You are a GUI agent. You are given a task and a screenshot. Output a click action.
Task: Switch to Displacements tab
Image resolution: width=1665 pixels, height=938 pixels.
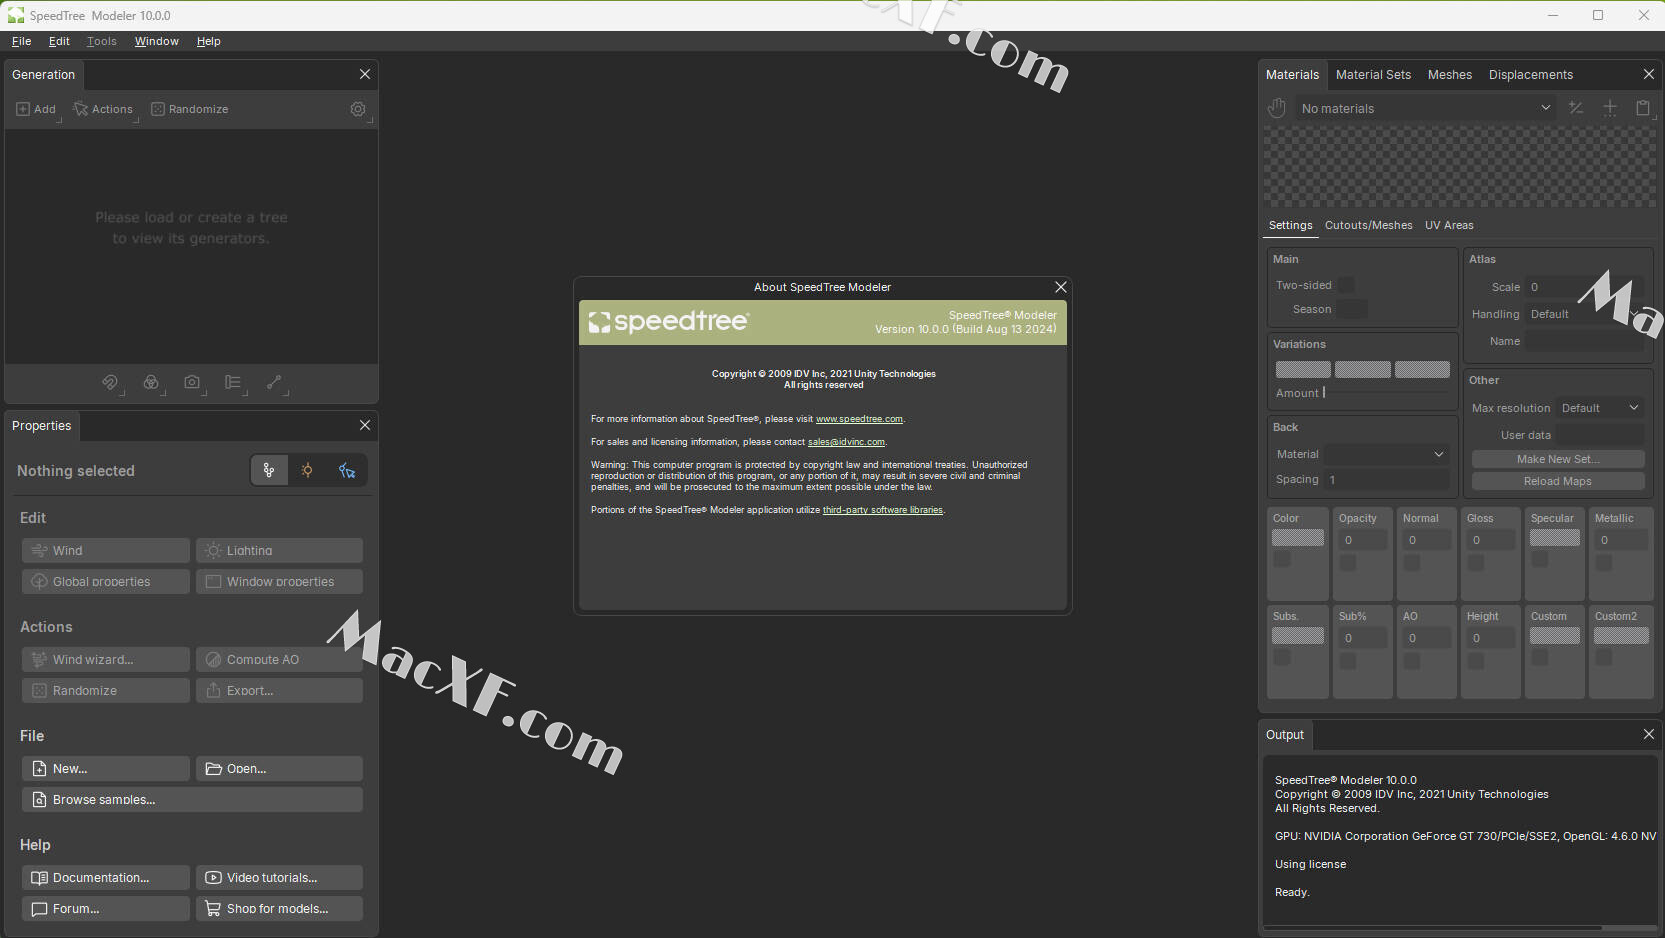click(1530, 75)
